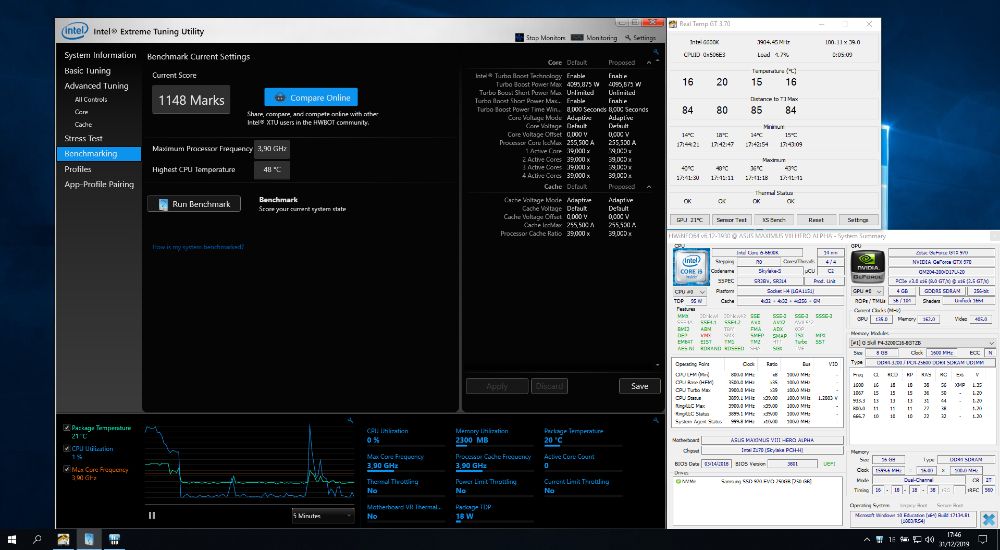Open XTU Settings wrench icon
Viewport: 1000px width, 550px height.
628,38
